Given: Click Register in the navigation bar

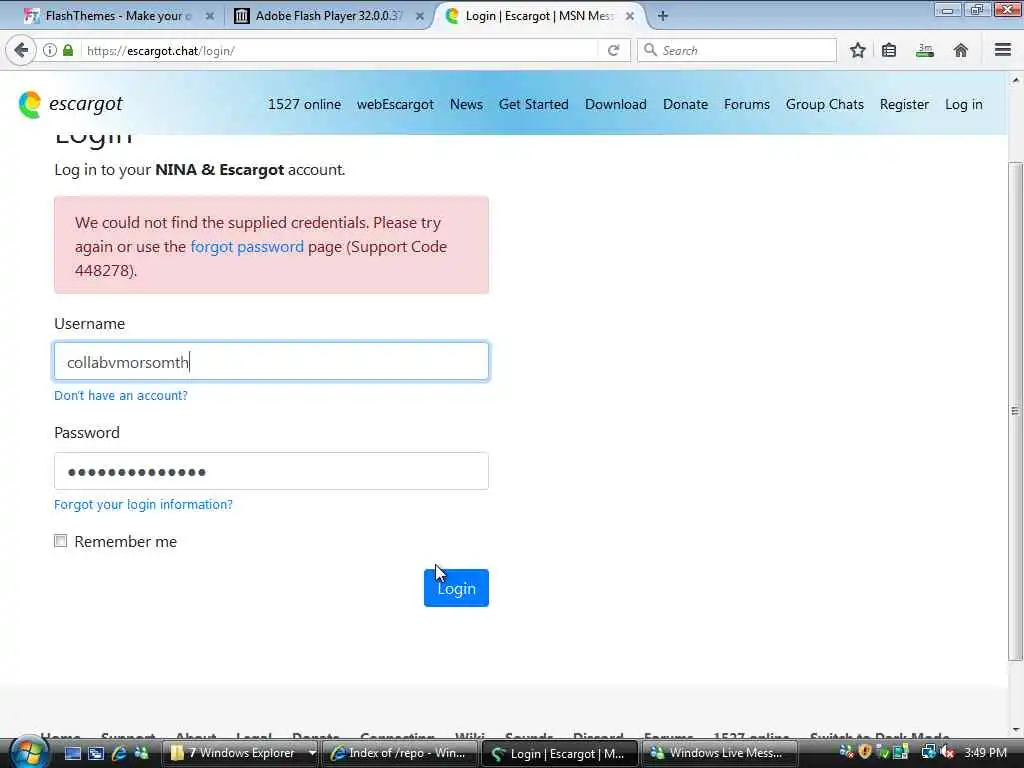Looking at the screenshot, I should [904, 104].
